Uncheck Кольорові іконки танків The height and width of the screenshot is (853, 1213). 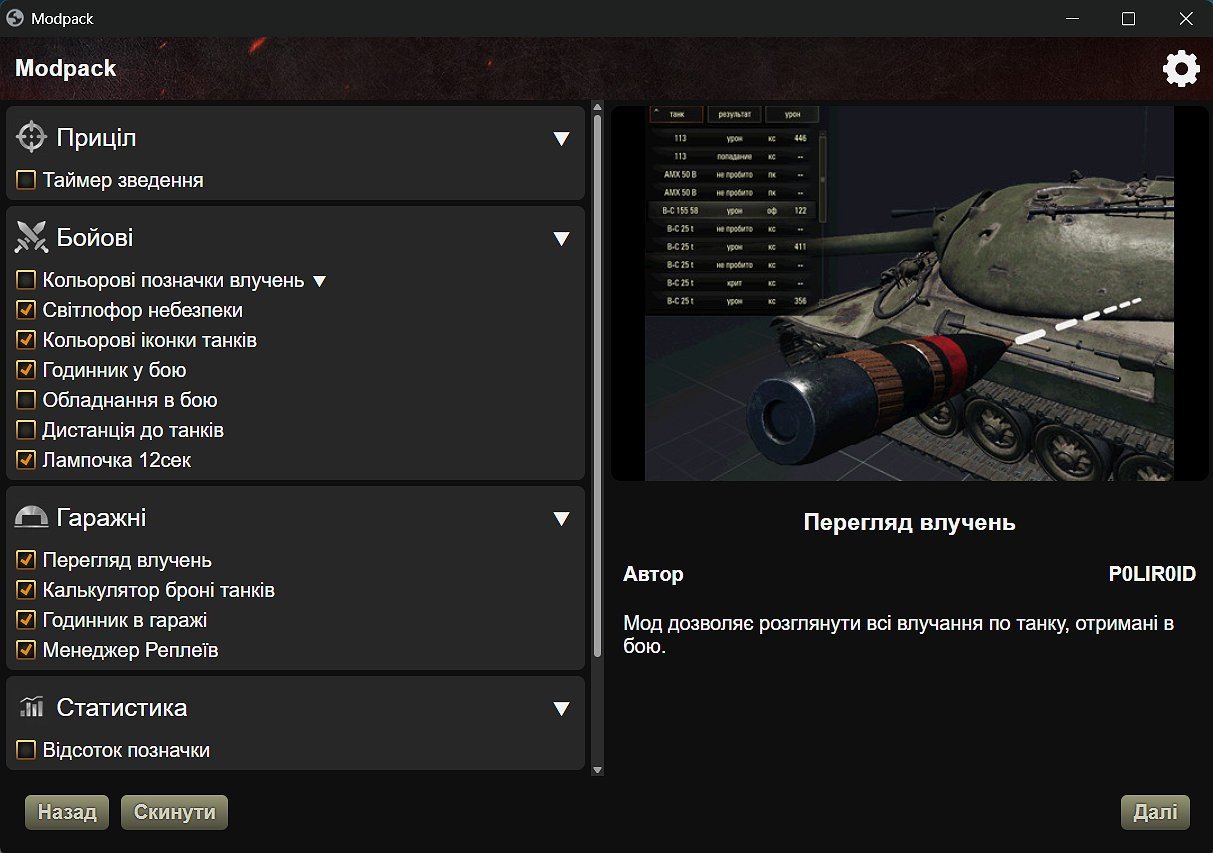[x=26, y=341]
